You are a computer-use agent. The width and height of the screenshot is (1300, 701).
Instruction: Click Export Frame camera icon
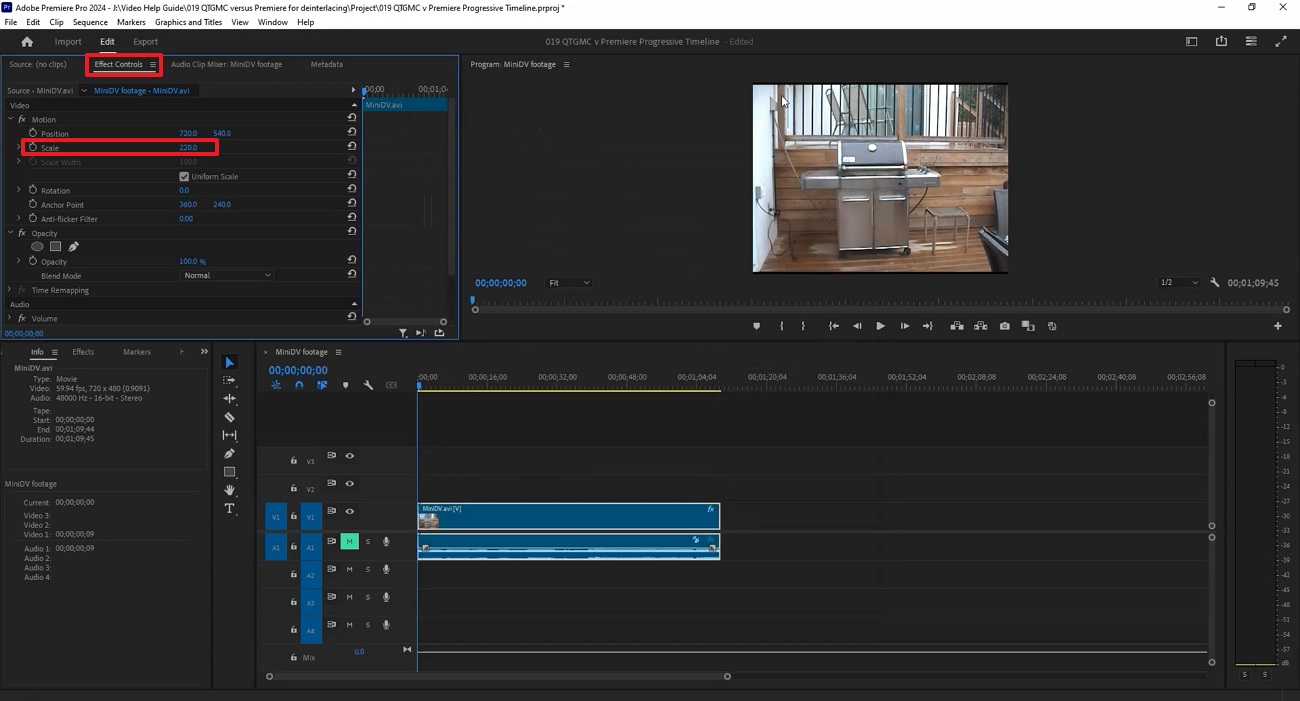coord(1004,326)
